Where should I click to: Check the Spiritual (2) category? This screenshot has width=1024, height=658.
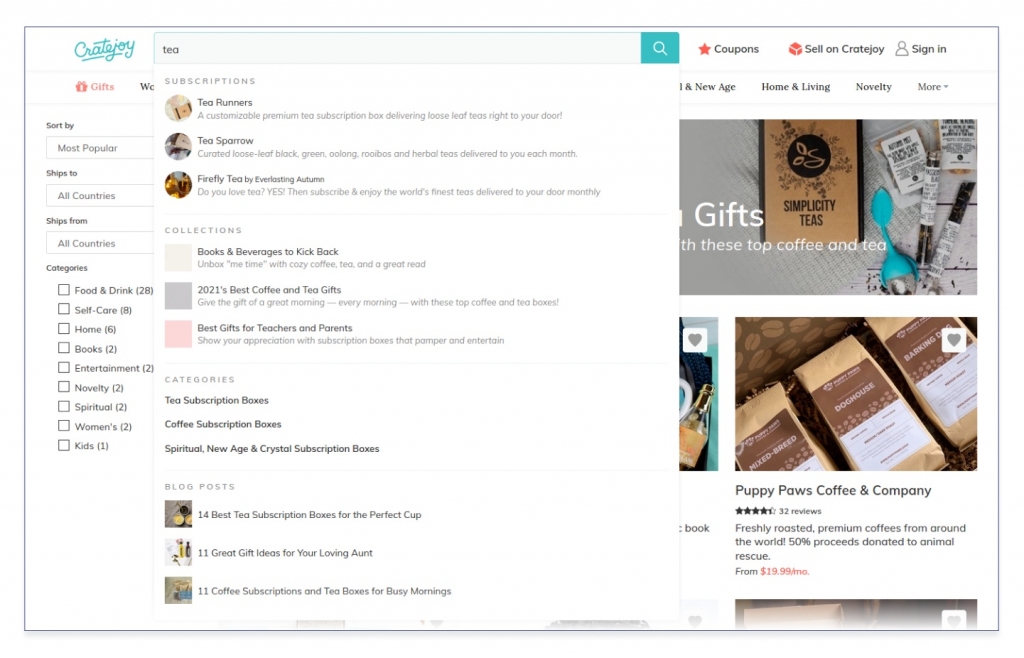pos(63,406)
